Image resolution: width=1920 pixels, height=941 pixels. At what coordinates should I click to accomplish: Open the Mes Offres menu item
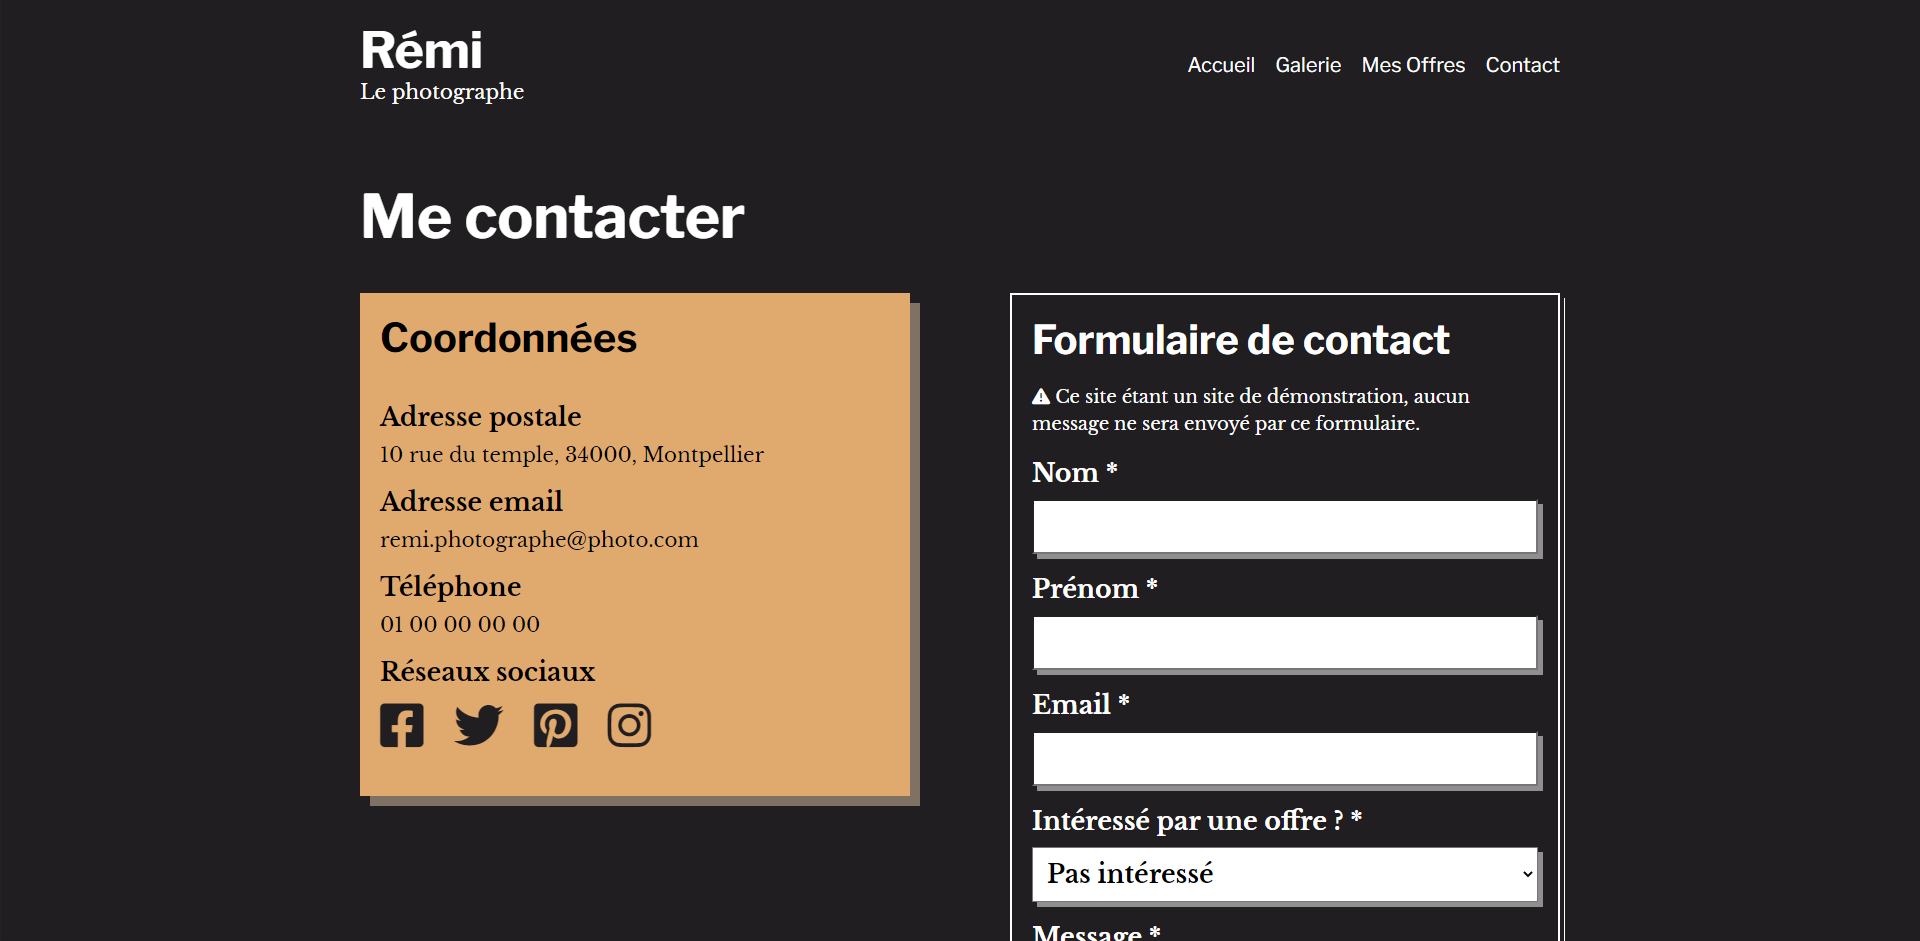coord(1413,65)
